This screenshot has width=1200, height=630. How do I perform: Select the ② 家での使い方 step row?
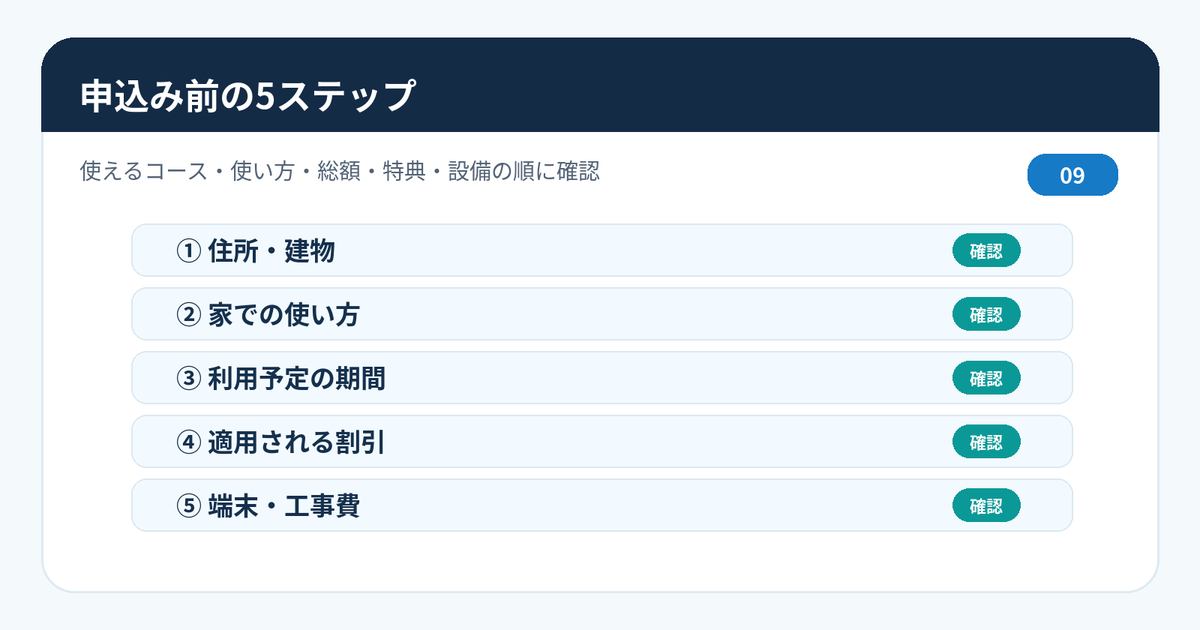(602, 314)
